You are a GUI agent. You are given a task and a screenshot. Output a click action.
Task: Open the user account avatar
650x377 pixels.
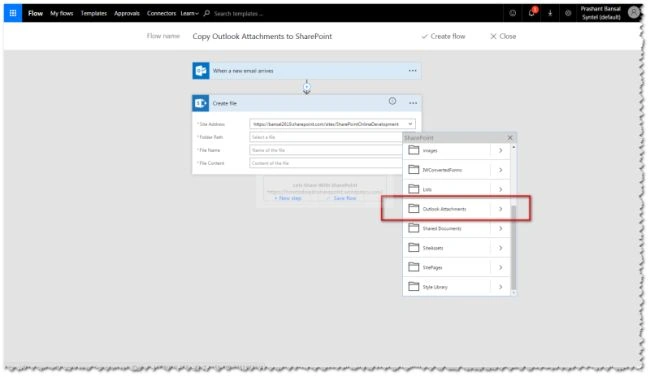(633, 12)
